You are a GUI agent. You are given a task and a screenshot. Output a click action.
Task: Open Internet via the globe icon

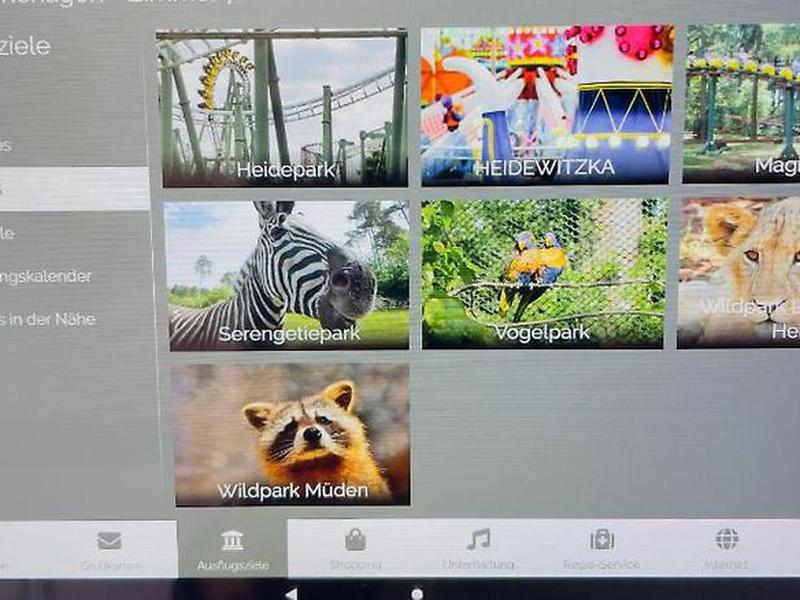(x=726, y=539)
